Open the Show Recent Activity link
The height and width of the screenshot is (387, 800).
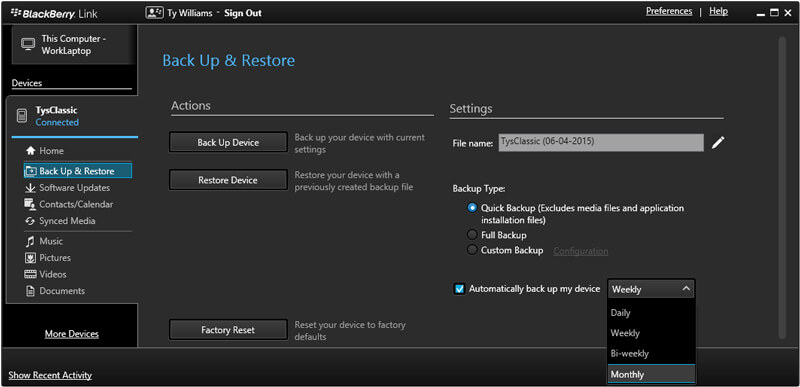[50, 375]
